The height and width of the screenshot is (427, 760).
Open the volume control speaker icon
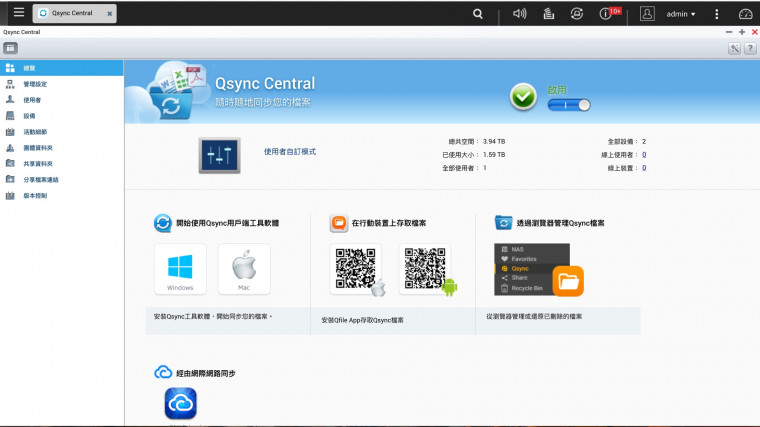coord(519,14)
